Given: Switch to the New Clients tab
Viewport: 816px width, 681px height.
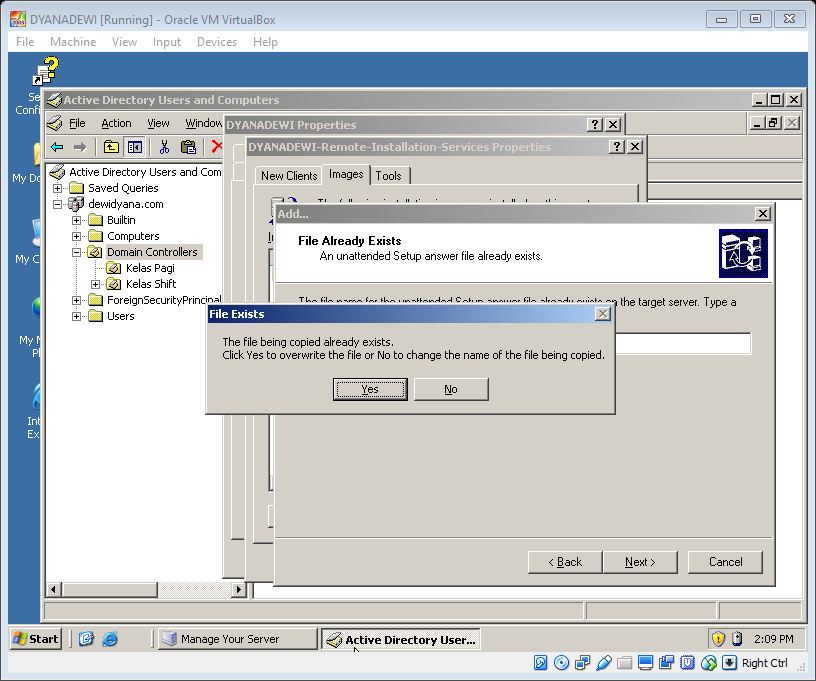Looking at the screenshot, I should (x=289, y=176).
